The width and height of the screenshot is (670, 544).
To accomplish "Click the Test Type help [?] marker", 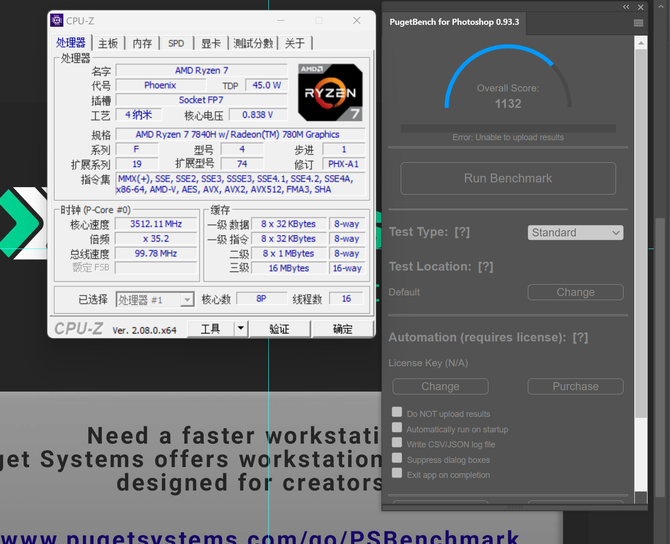I will 462,232.
